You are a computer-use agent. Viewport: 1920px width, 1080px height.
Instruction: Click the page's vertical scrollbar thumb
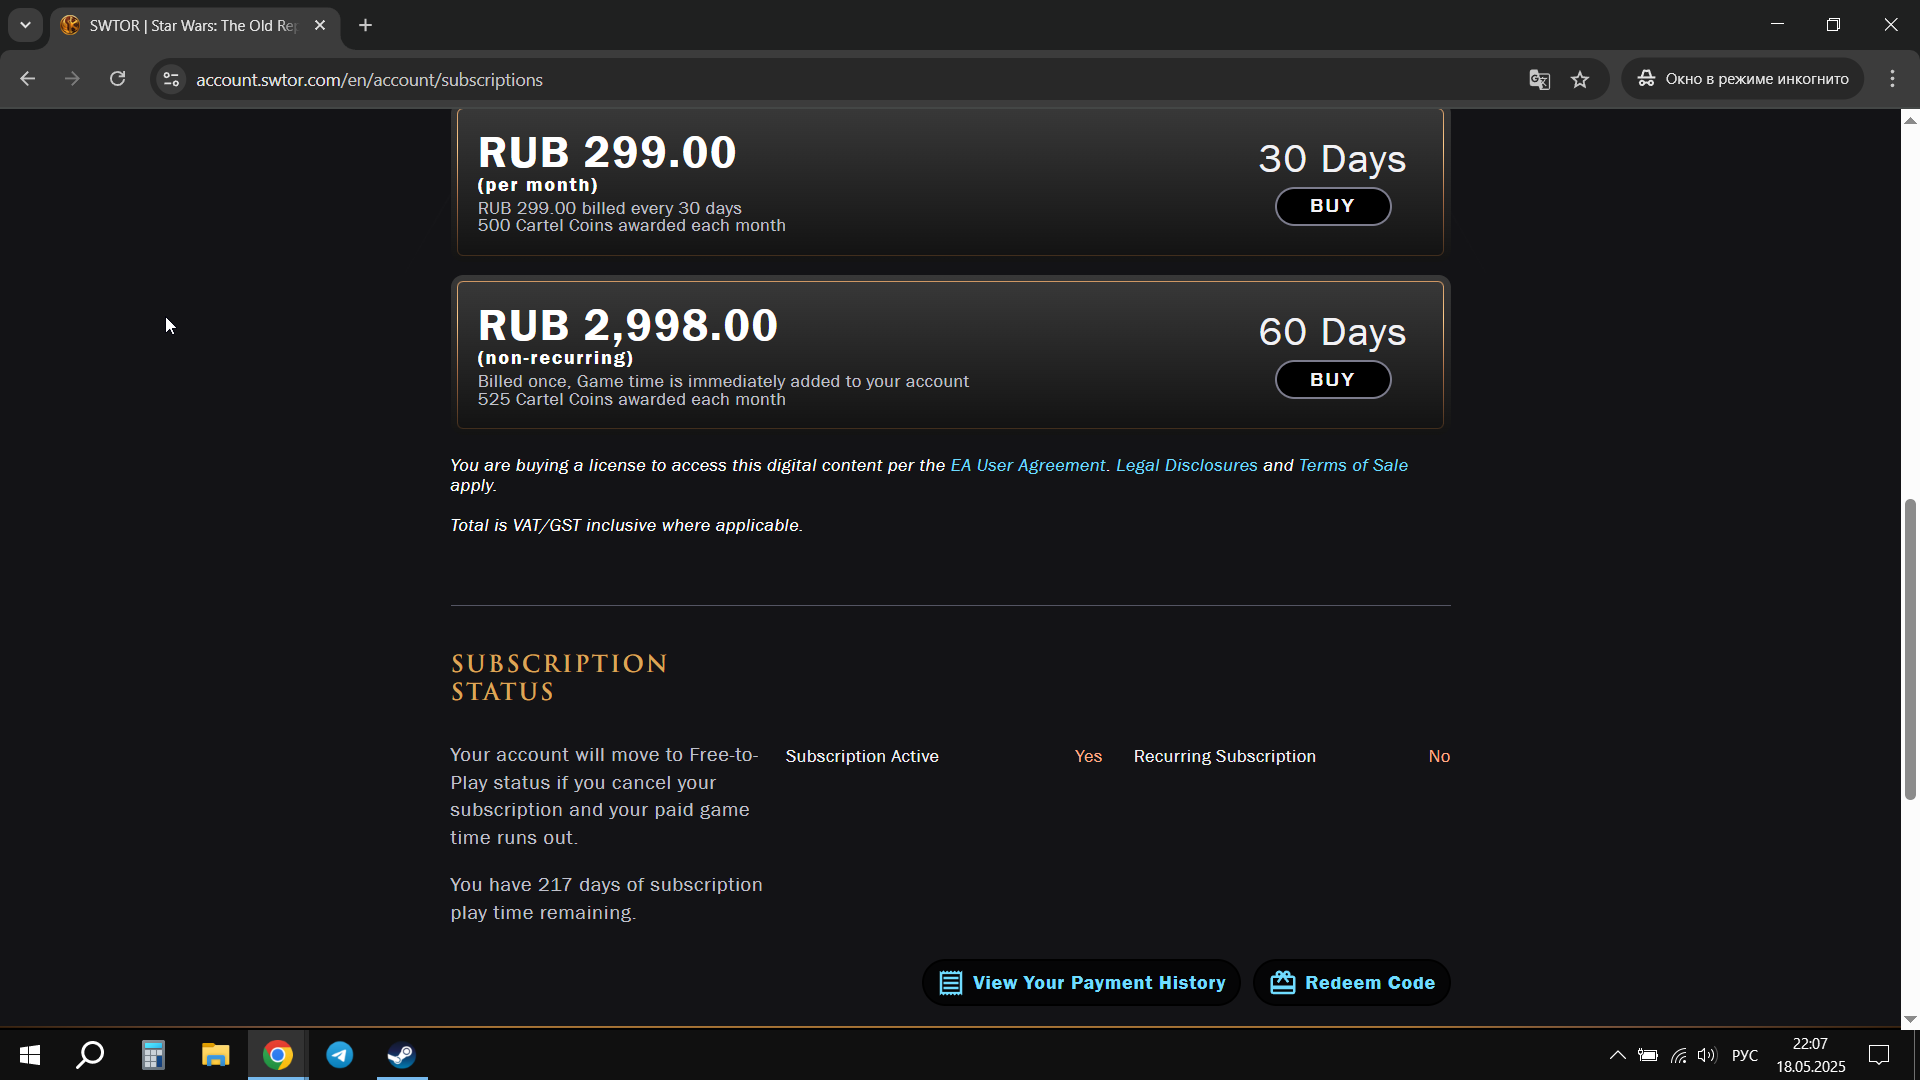pyautogui.click(x=1910, y=650)
